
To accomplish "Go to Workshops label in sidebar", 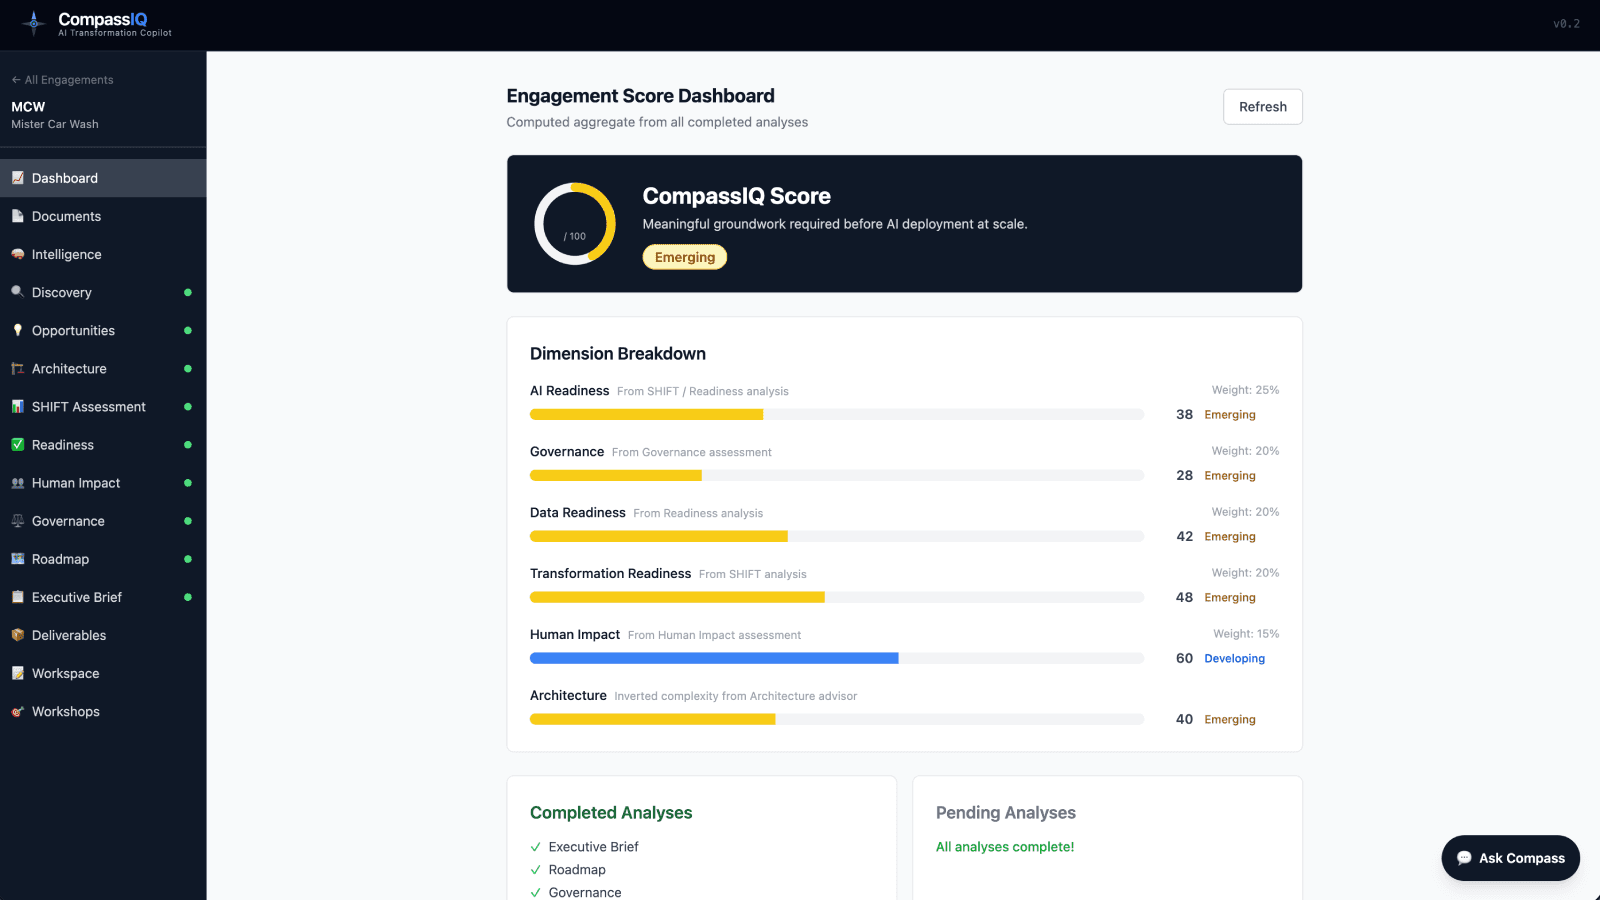I will [x=65, y=711].
